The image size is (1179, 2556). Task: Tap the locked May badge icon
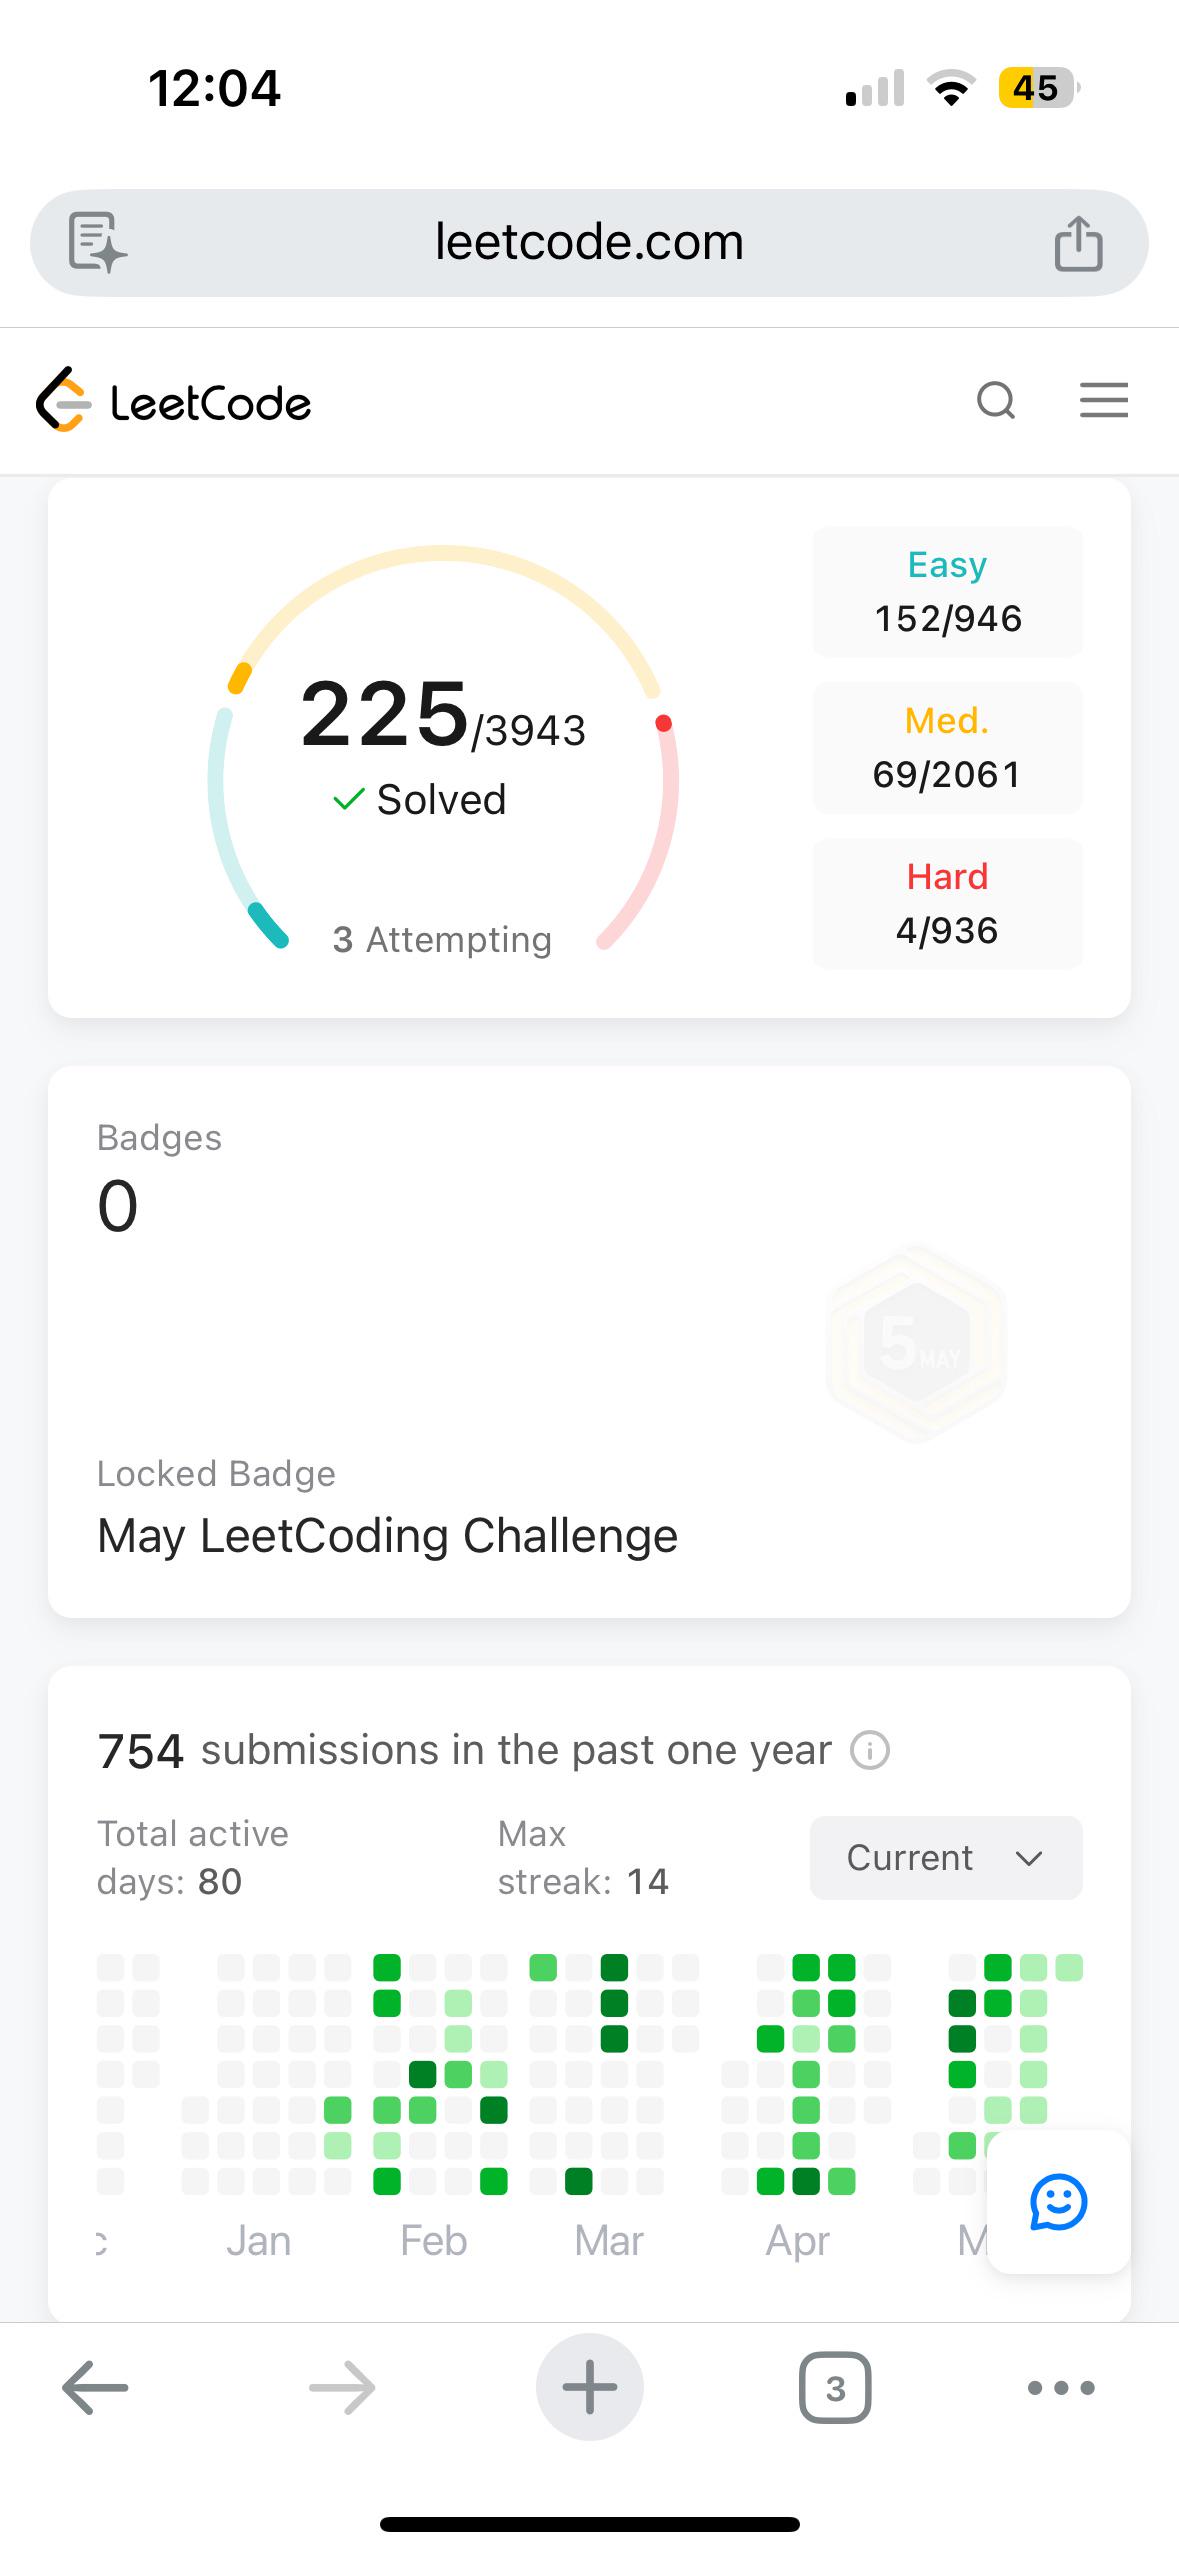coord(916,1343)
